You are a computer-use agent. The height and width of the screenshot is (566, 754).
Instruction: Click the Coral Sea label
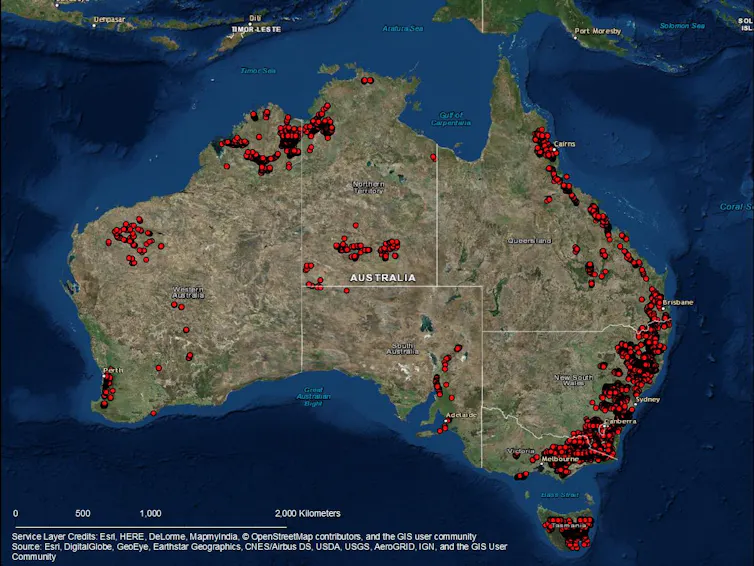pos(735,207)
